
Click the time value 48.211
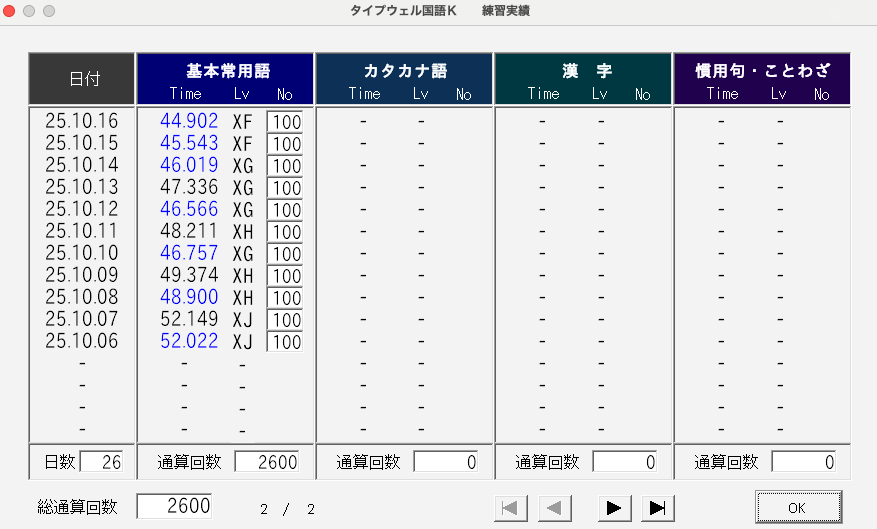[x=189, y=230]
